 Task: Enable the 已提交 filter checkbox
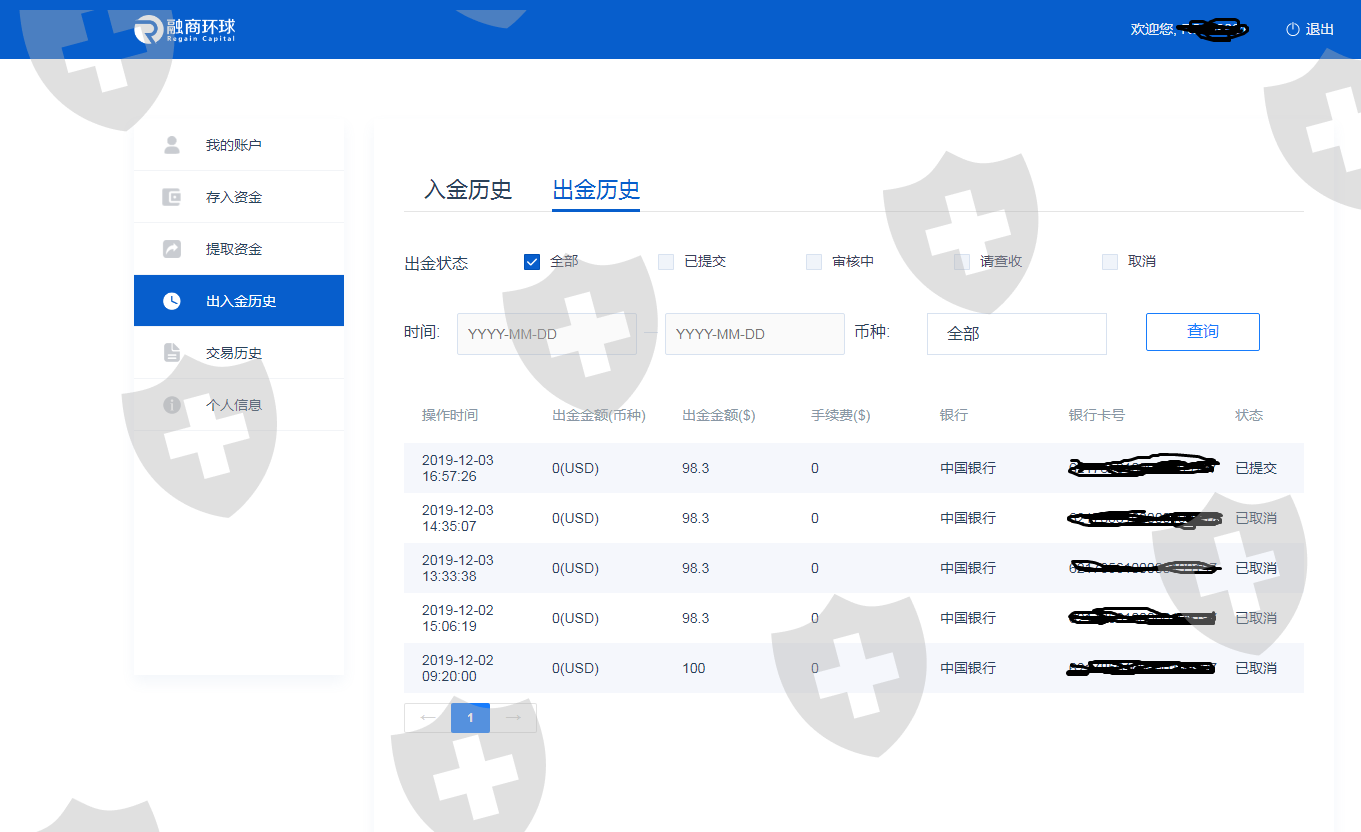[x=666, y=262]
